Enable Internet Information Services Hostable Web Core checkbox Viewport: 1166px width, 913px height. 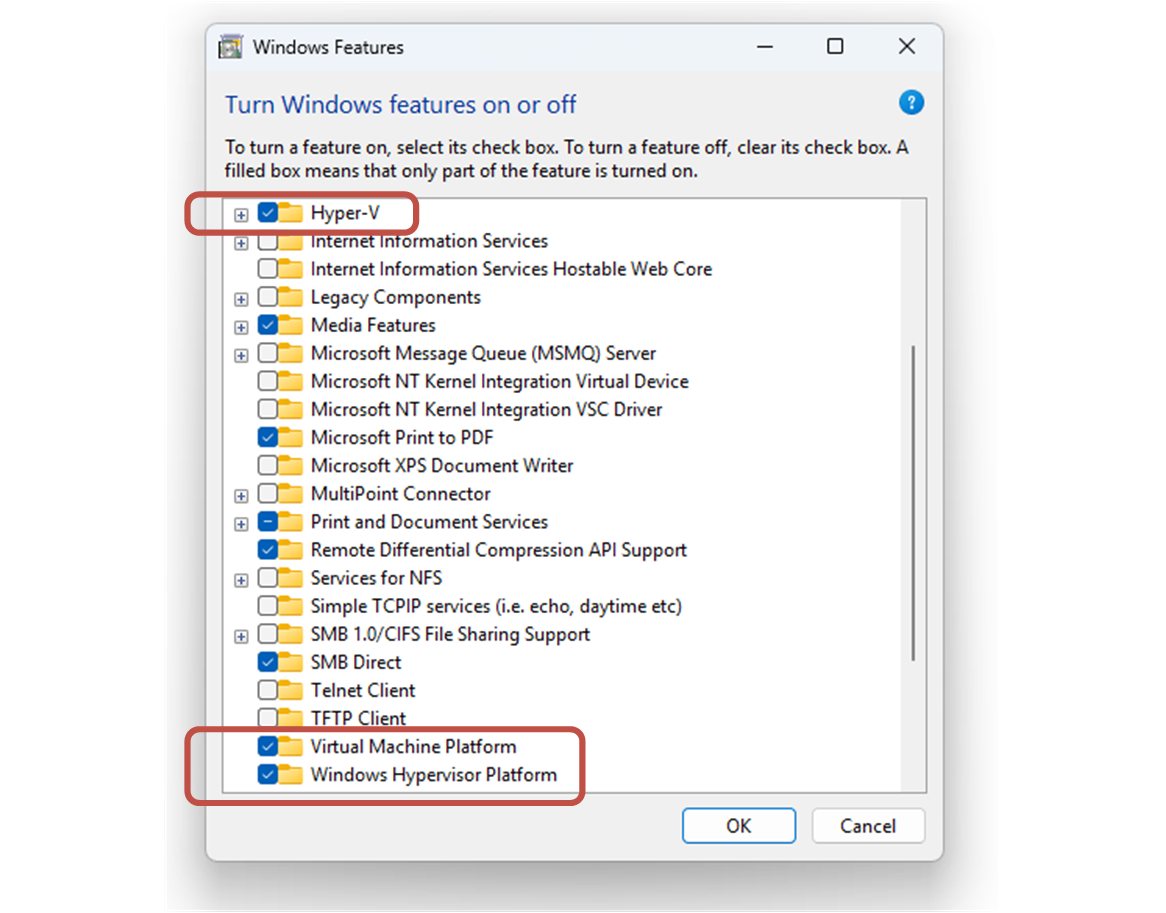[x=268, y=268]
